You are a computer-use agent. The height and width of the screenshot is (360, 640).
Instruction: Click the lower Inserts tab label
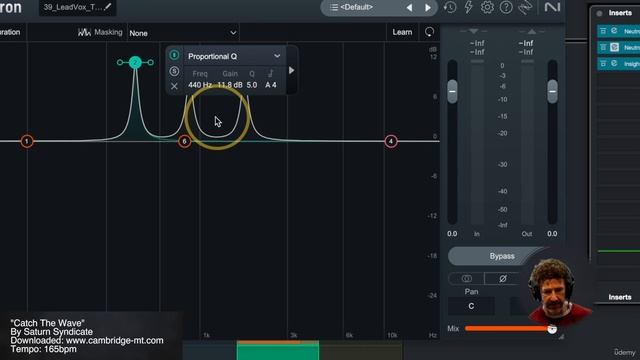(x=620, y=297)
